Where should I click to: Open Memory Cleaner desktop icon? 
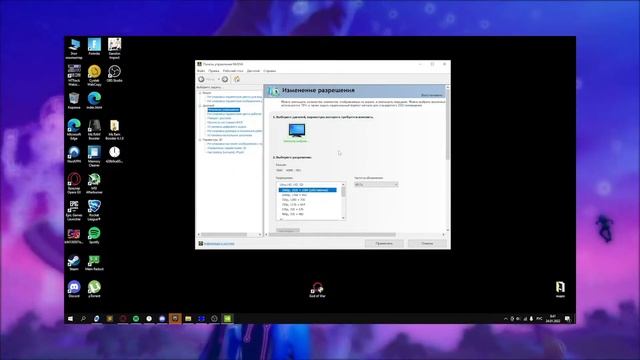pyautogui.click(x=94, y=157)
